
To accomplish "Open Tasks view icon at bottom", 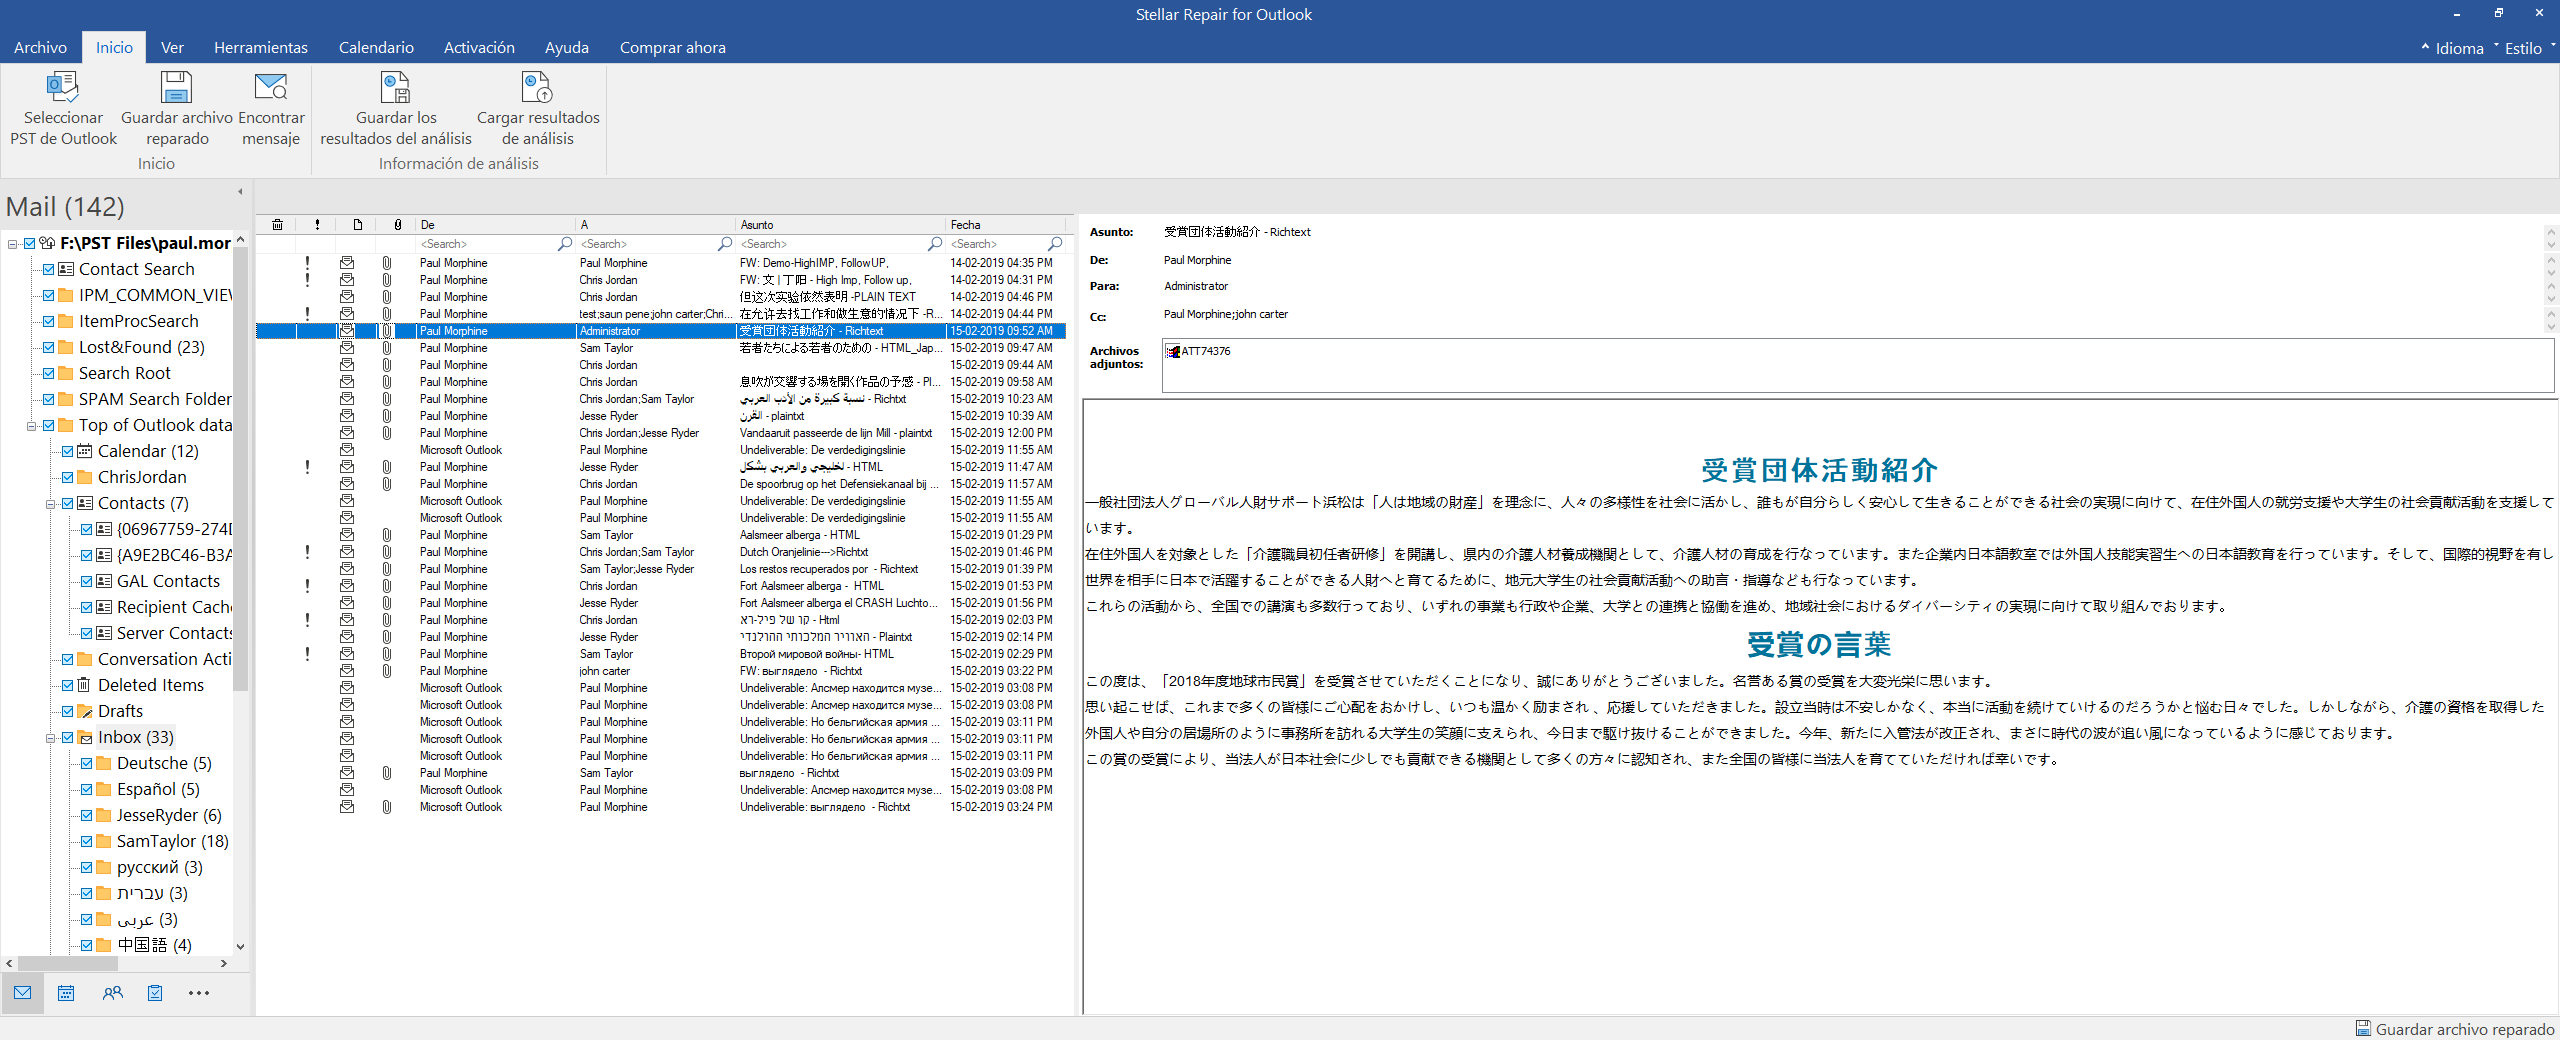I will point(155,993).
